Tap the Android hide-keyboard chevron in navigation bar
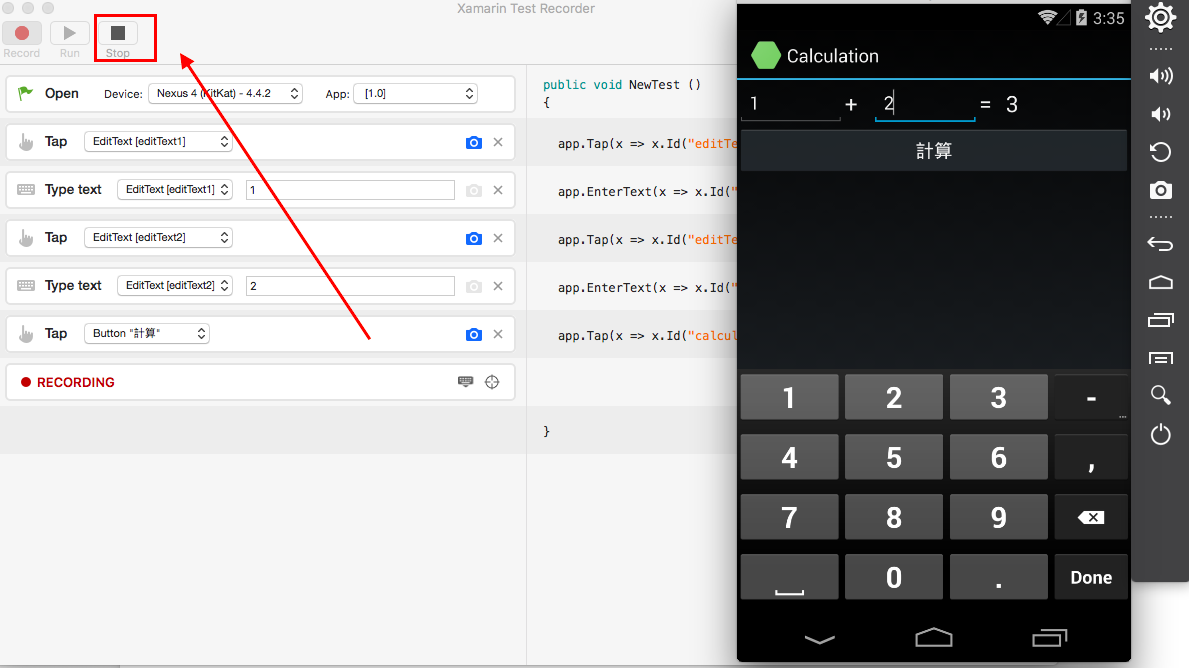 (x=820, y=639)
